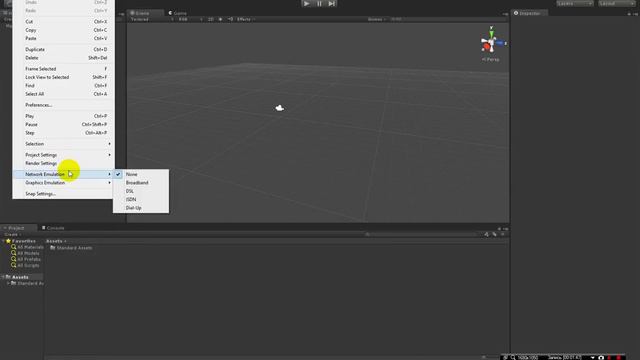Open the Textured draw mode dropdown
Viewport: 640px width, 360px height.
pos(151,19)
